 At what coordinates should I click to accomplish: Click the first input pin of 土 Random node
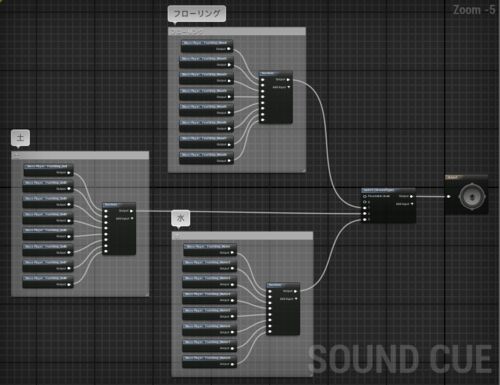pyautogui.click(x=106, y=211)
